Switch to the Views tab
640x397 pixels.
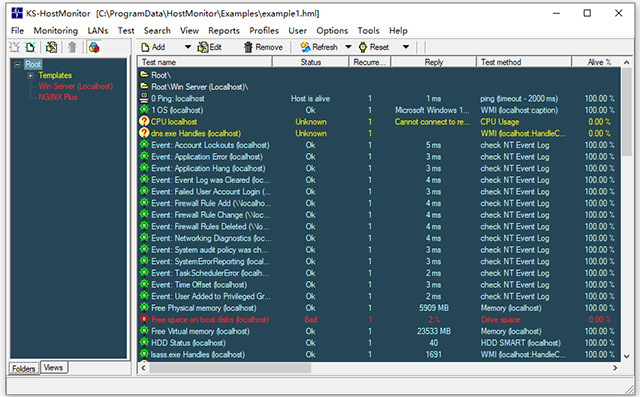pyautogui.click(x=53, y=368)
